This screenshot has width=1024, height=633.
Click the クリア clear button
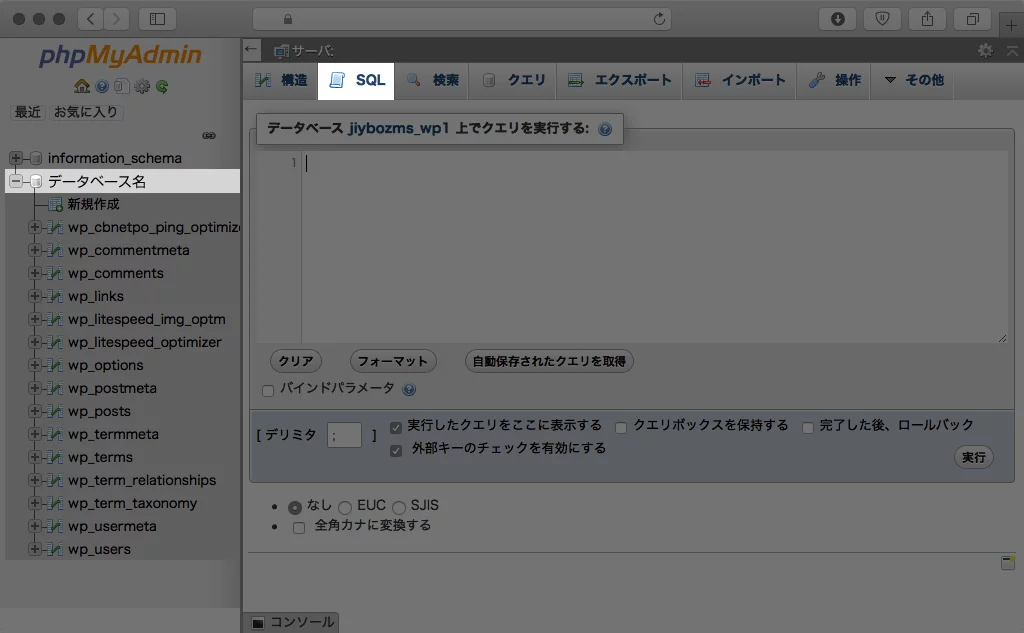[x=296, y=361]
